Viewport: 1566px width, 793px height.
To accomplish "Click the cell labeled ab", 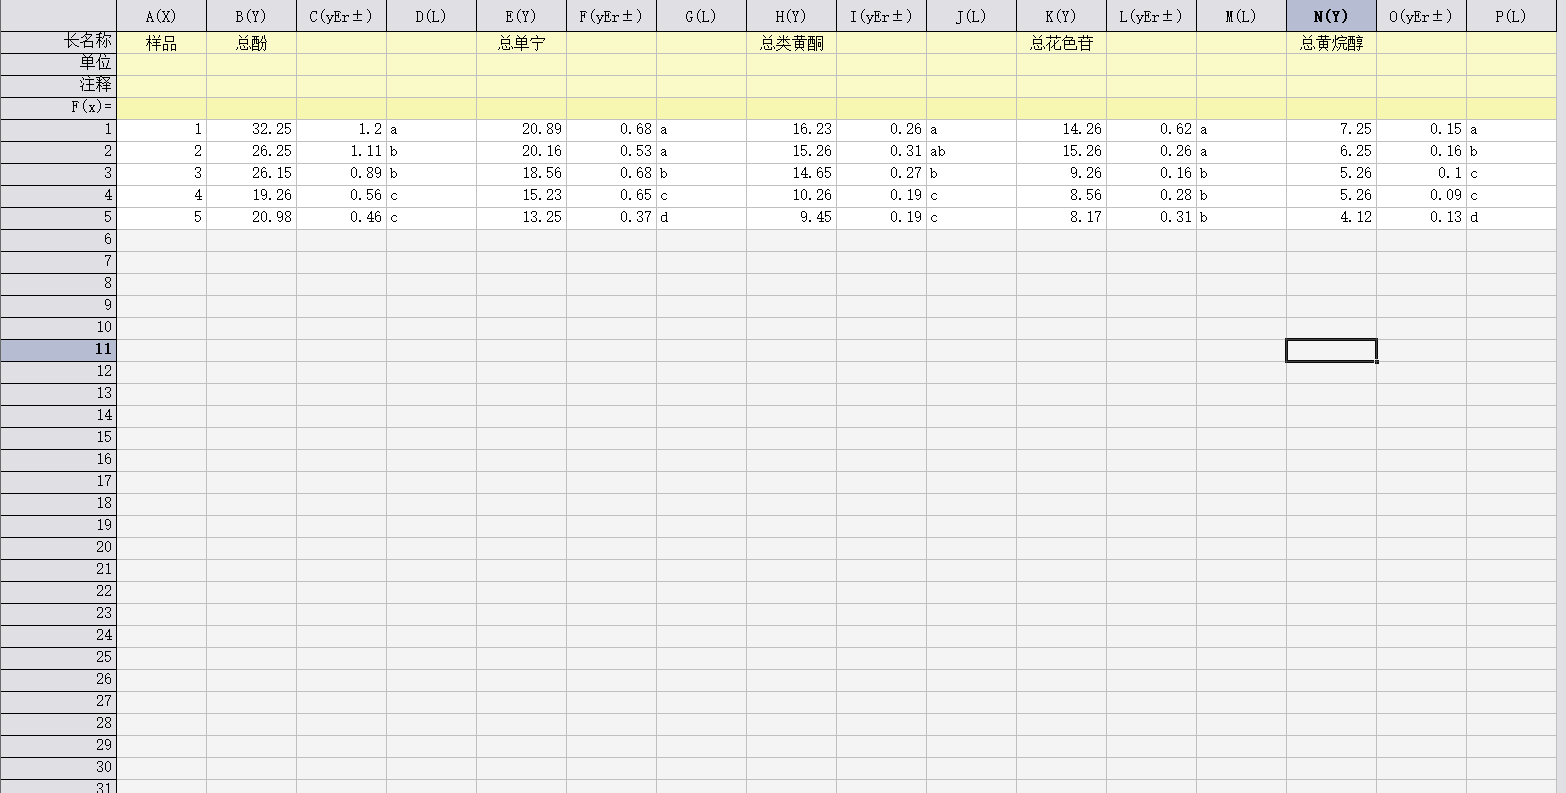I will (x=971, y=152).
